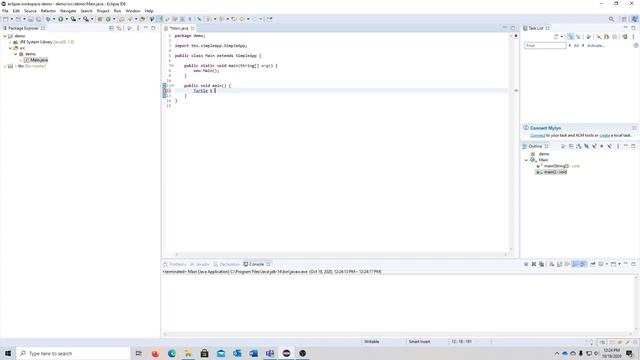Toggle Categorized mode in Task List toolbar
Screen dimensions: 640x360
pyautogui.click(x=571, y=37)
